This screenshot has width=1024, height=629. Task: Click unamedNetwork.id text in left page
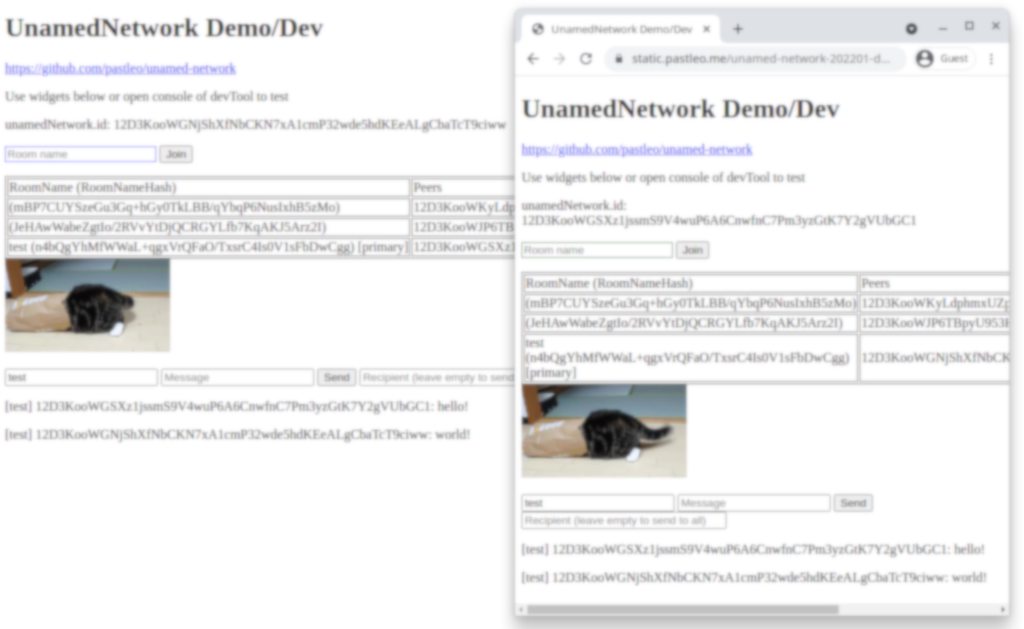(x=255, y=125)
